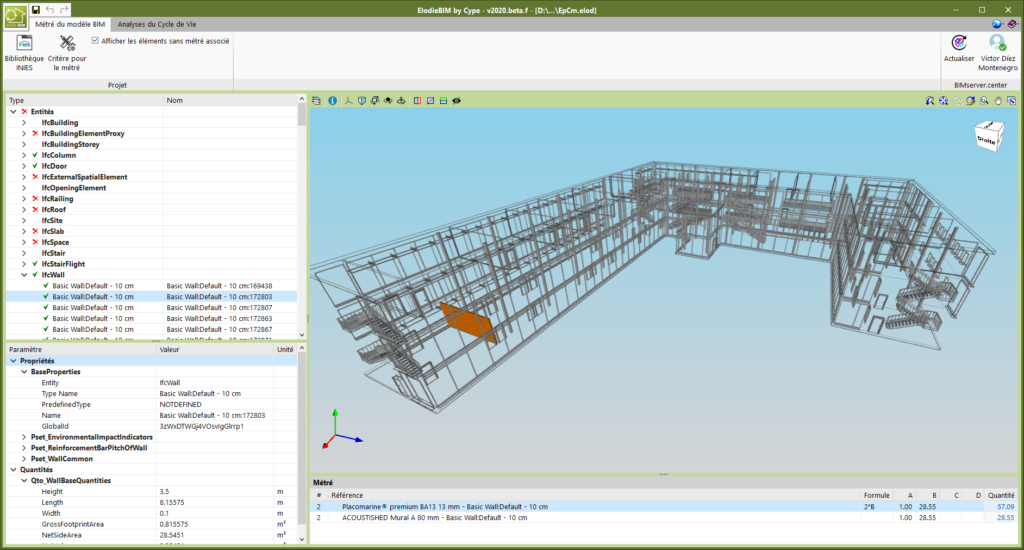Select the 3D cube view icon
This screenshot has height=550, width=1024.
click(362, 101)
